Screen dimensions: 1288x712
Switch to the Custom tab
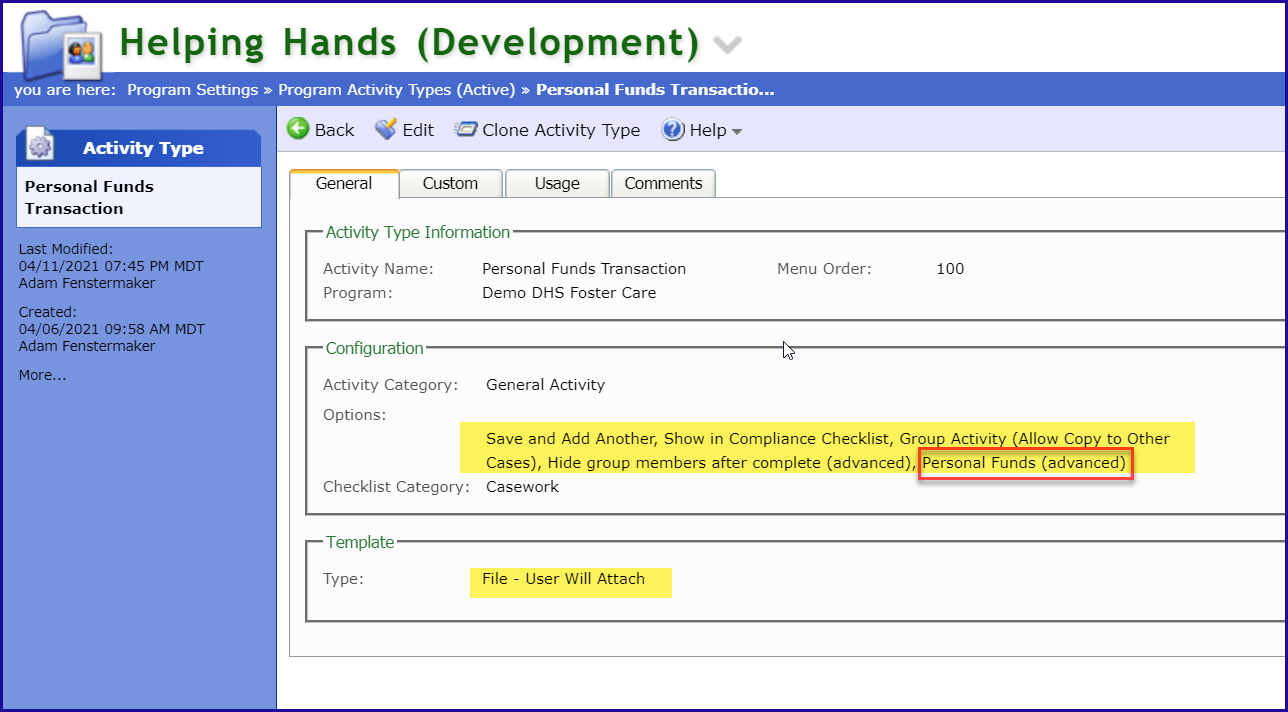point(450,184)
